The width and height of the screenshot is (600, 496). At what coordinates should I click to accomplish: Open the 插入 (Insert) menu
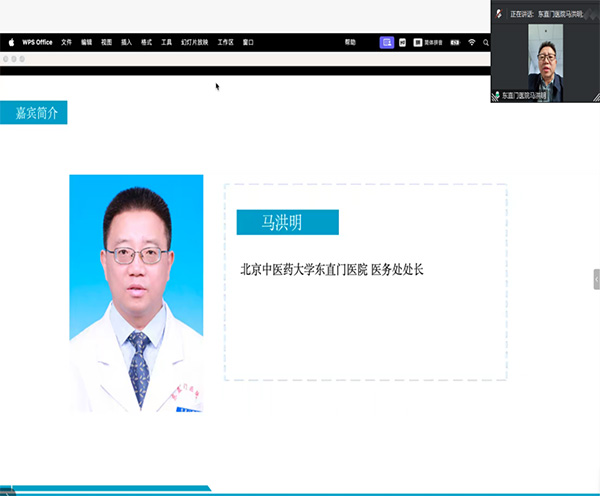(126, 43)
